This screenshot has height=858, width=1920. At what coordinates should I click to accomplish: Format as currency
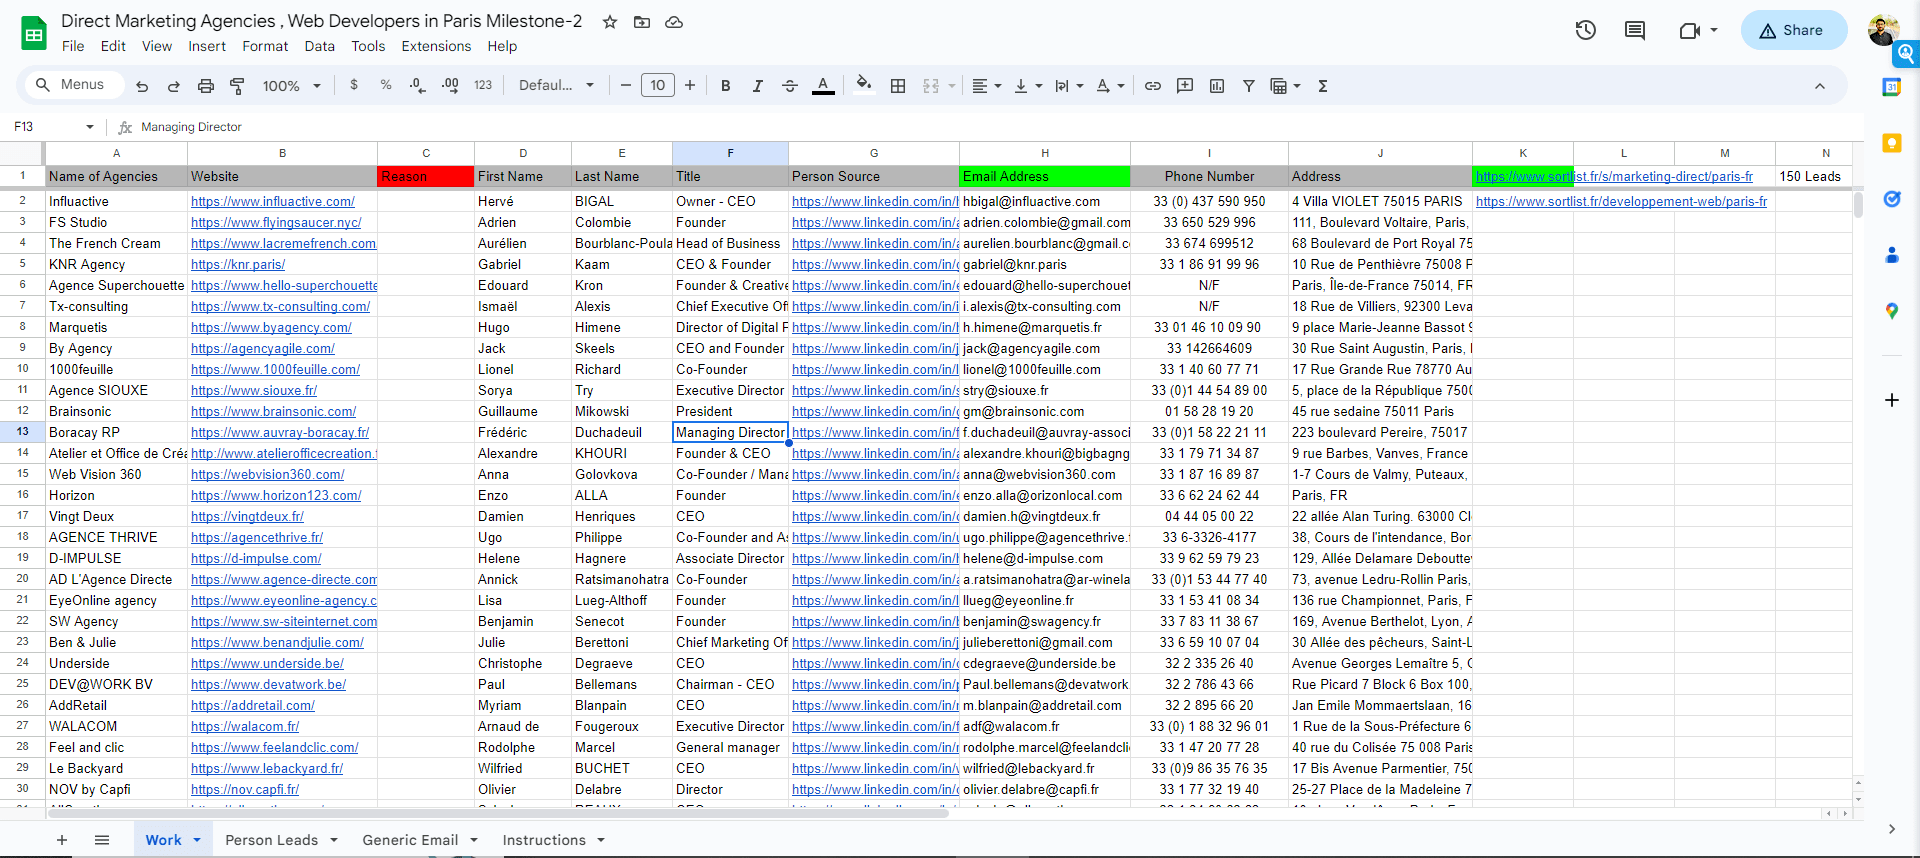click(354, 85)
